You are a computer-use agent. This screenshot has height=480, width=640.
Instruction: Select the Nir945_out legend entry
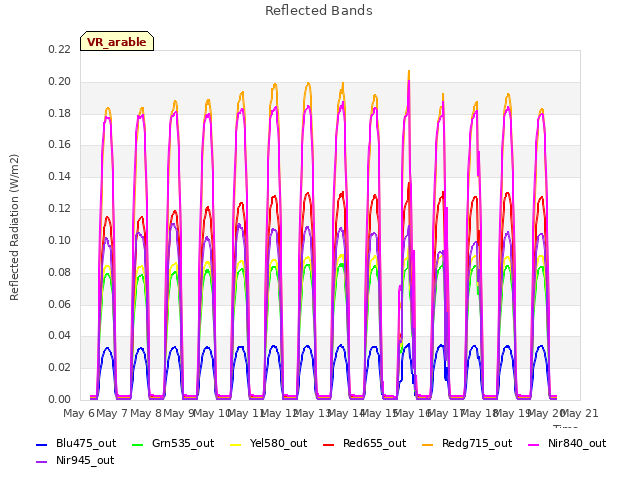click(x=75, y=460)
